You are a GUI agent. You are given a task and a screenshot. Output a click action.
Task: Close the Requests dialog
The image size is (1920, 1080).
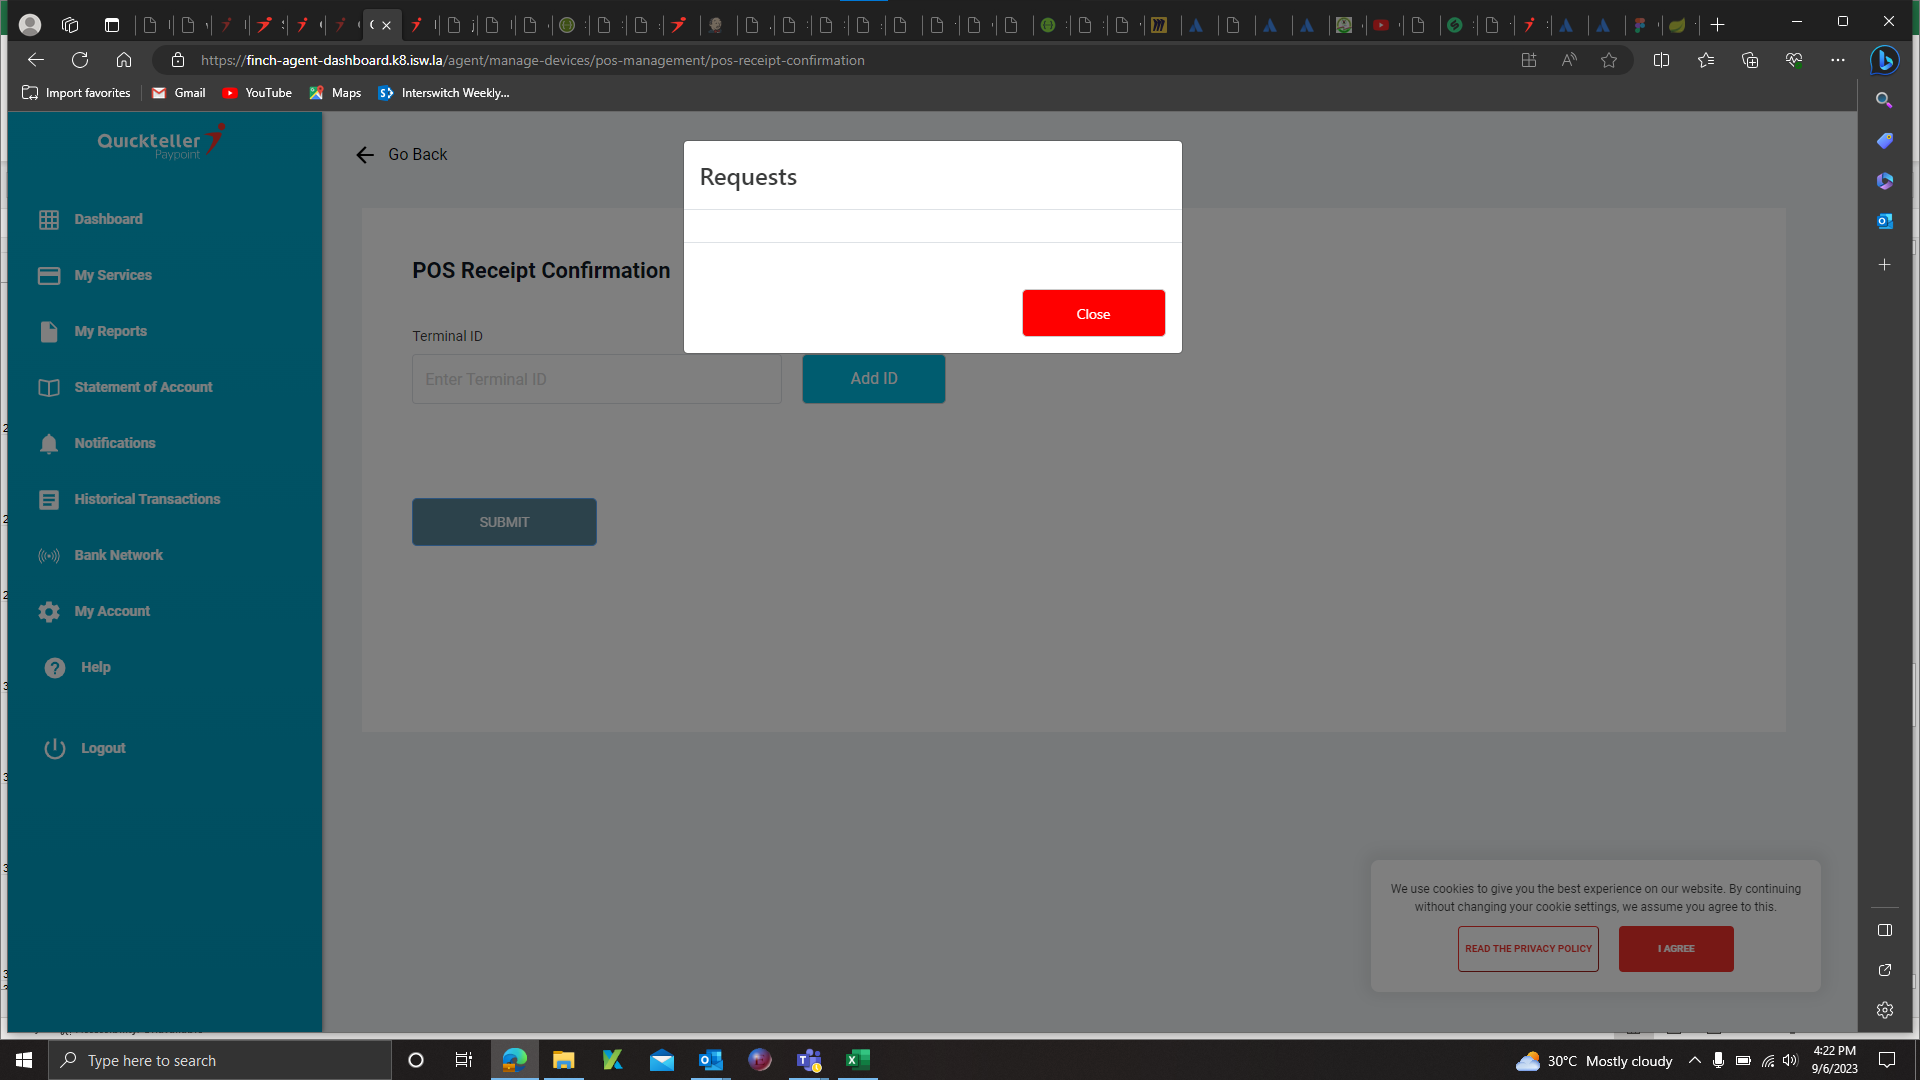tap(1093, 314)
